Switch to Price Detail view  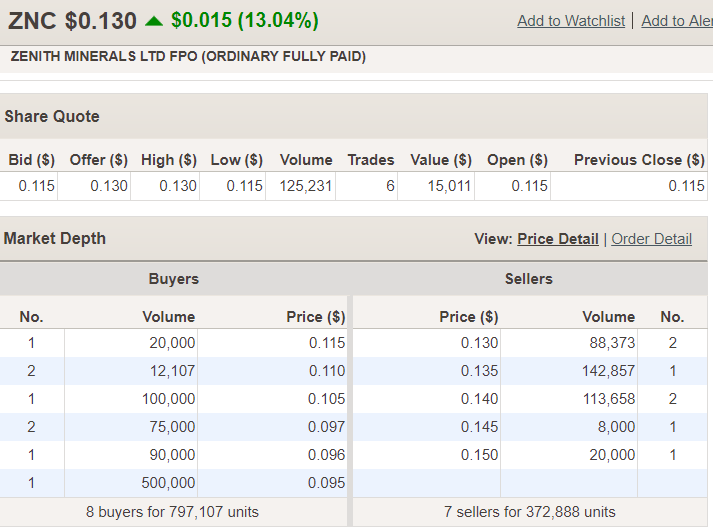coord(557,239)
